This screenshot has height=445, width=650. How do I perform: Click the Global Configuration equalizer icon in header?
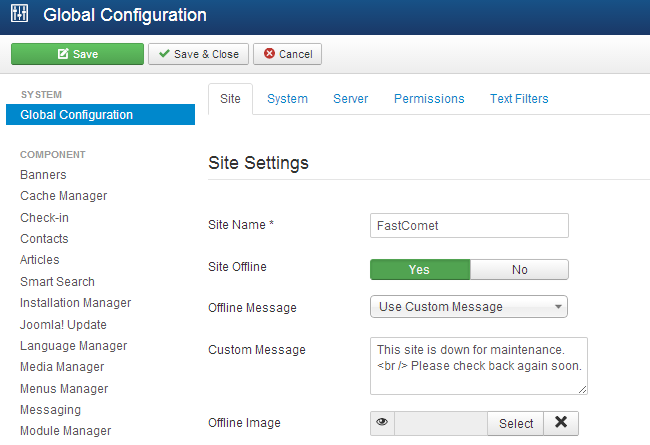(x=20, y=16)
